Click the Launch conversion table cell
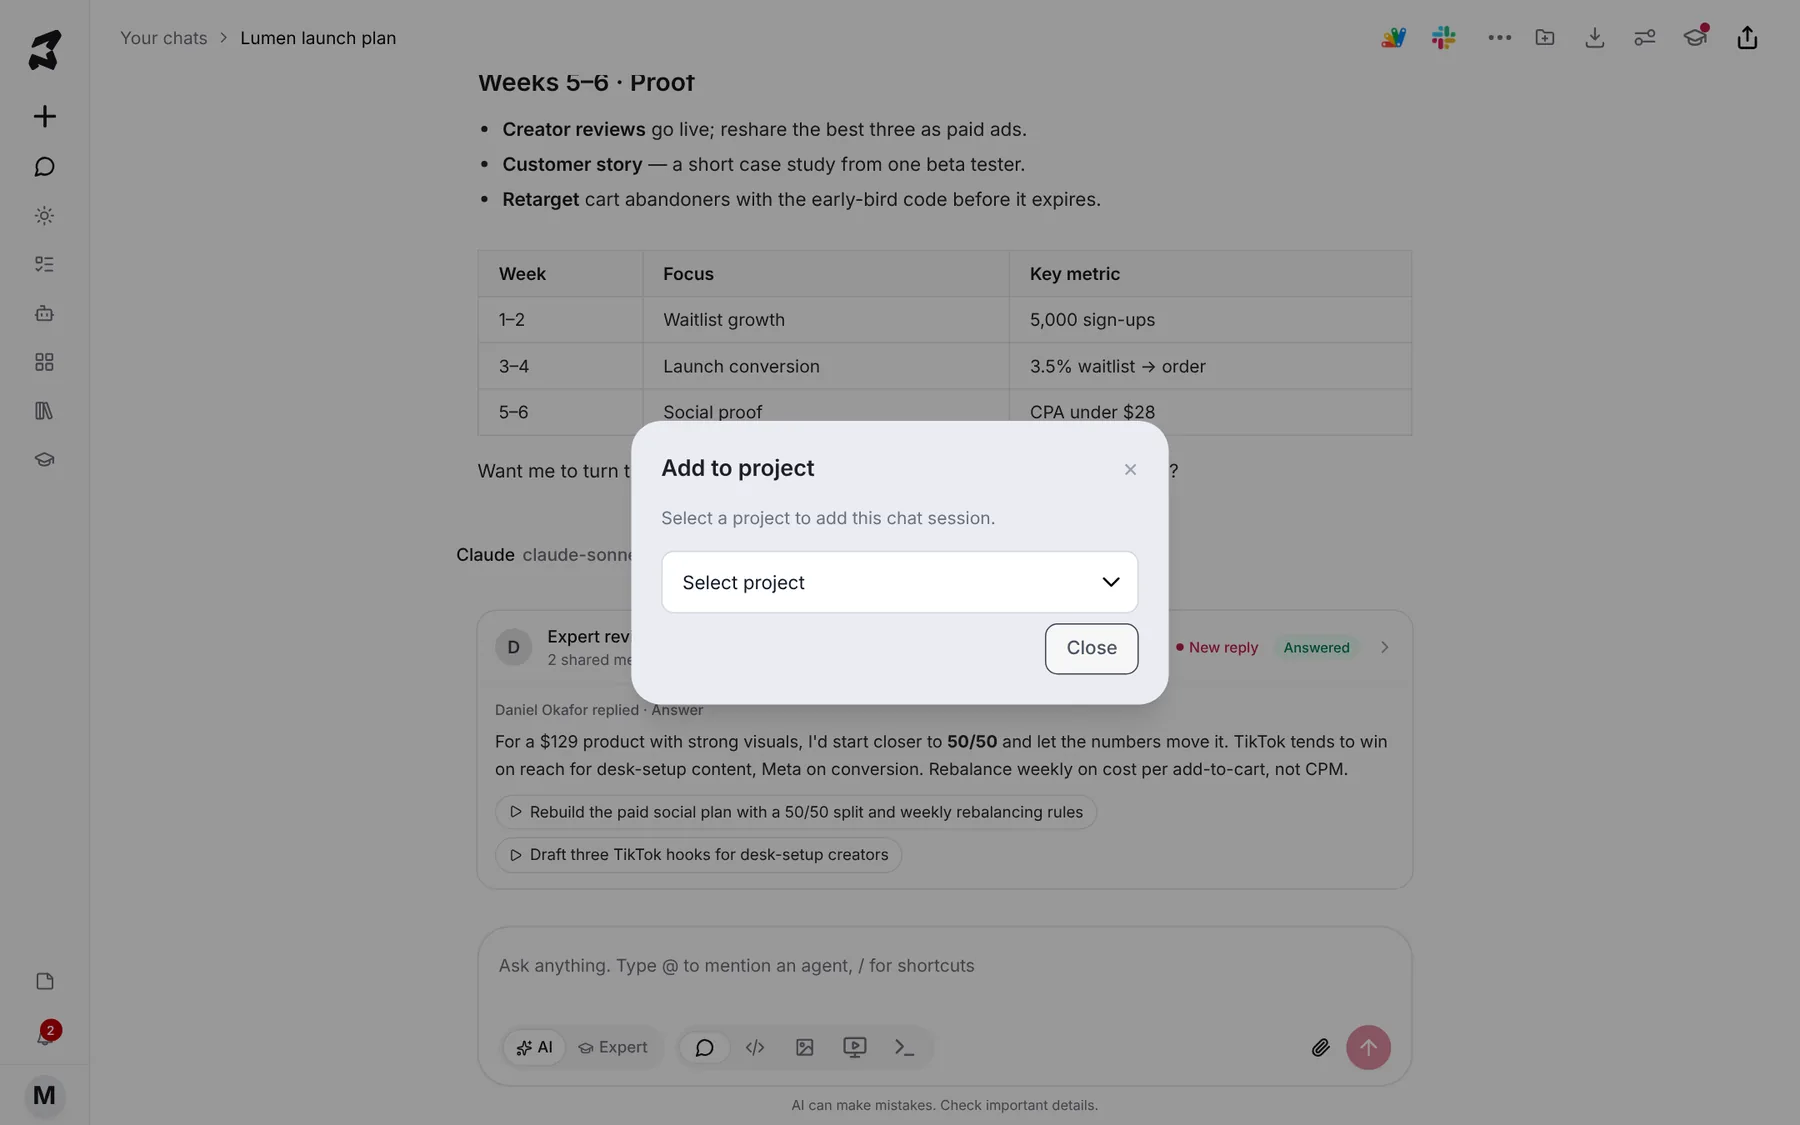 coord(826,366)
